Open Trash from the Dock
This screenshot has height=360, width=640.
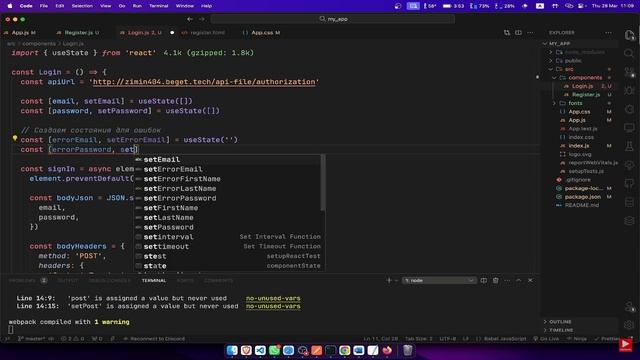point(407,350)
